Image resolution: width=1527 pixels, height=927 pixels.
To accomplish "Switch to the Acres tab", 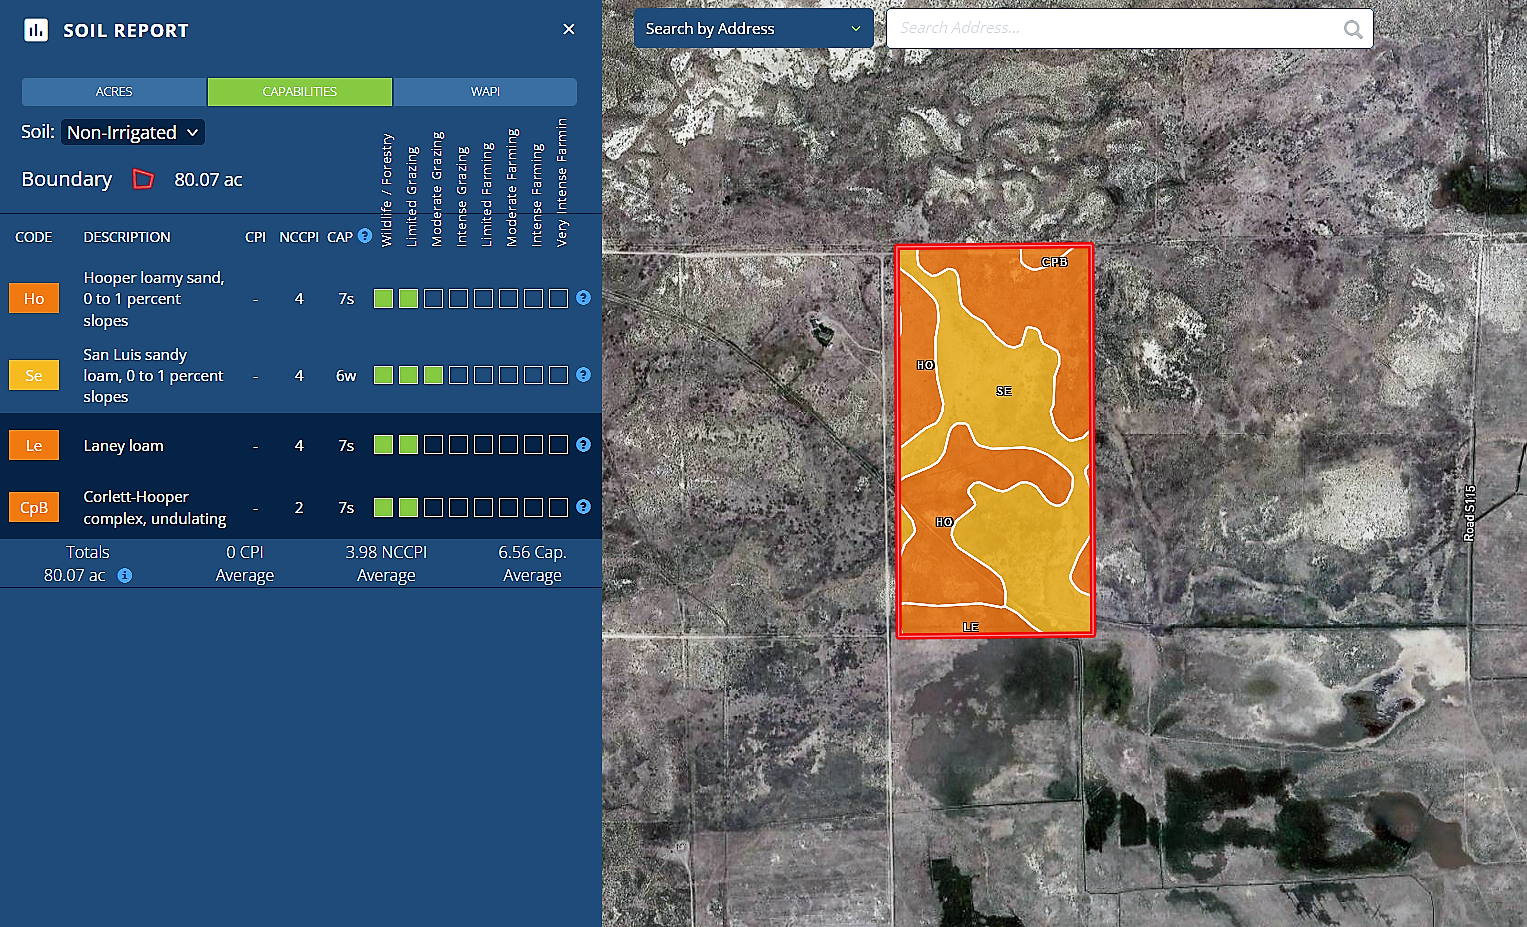I will [114, 91].
